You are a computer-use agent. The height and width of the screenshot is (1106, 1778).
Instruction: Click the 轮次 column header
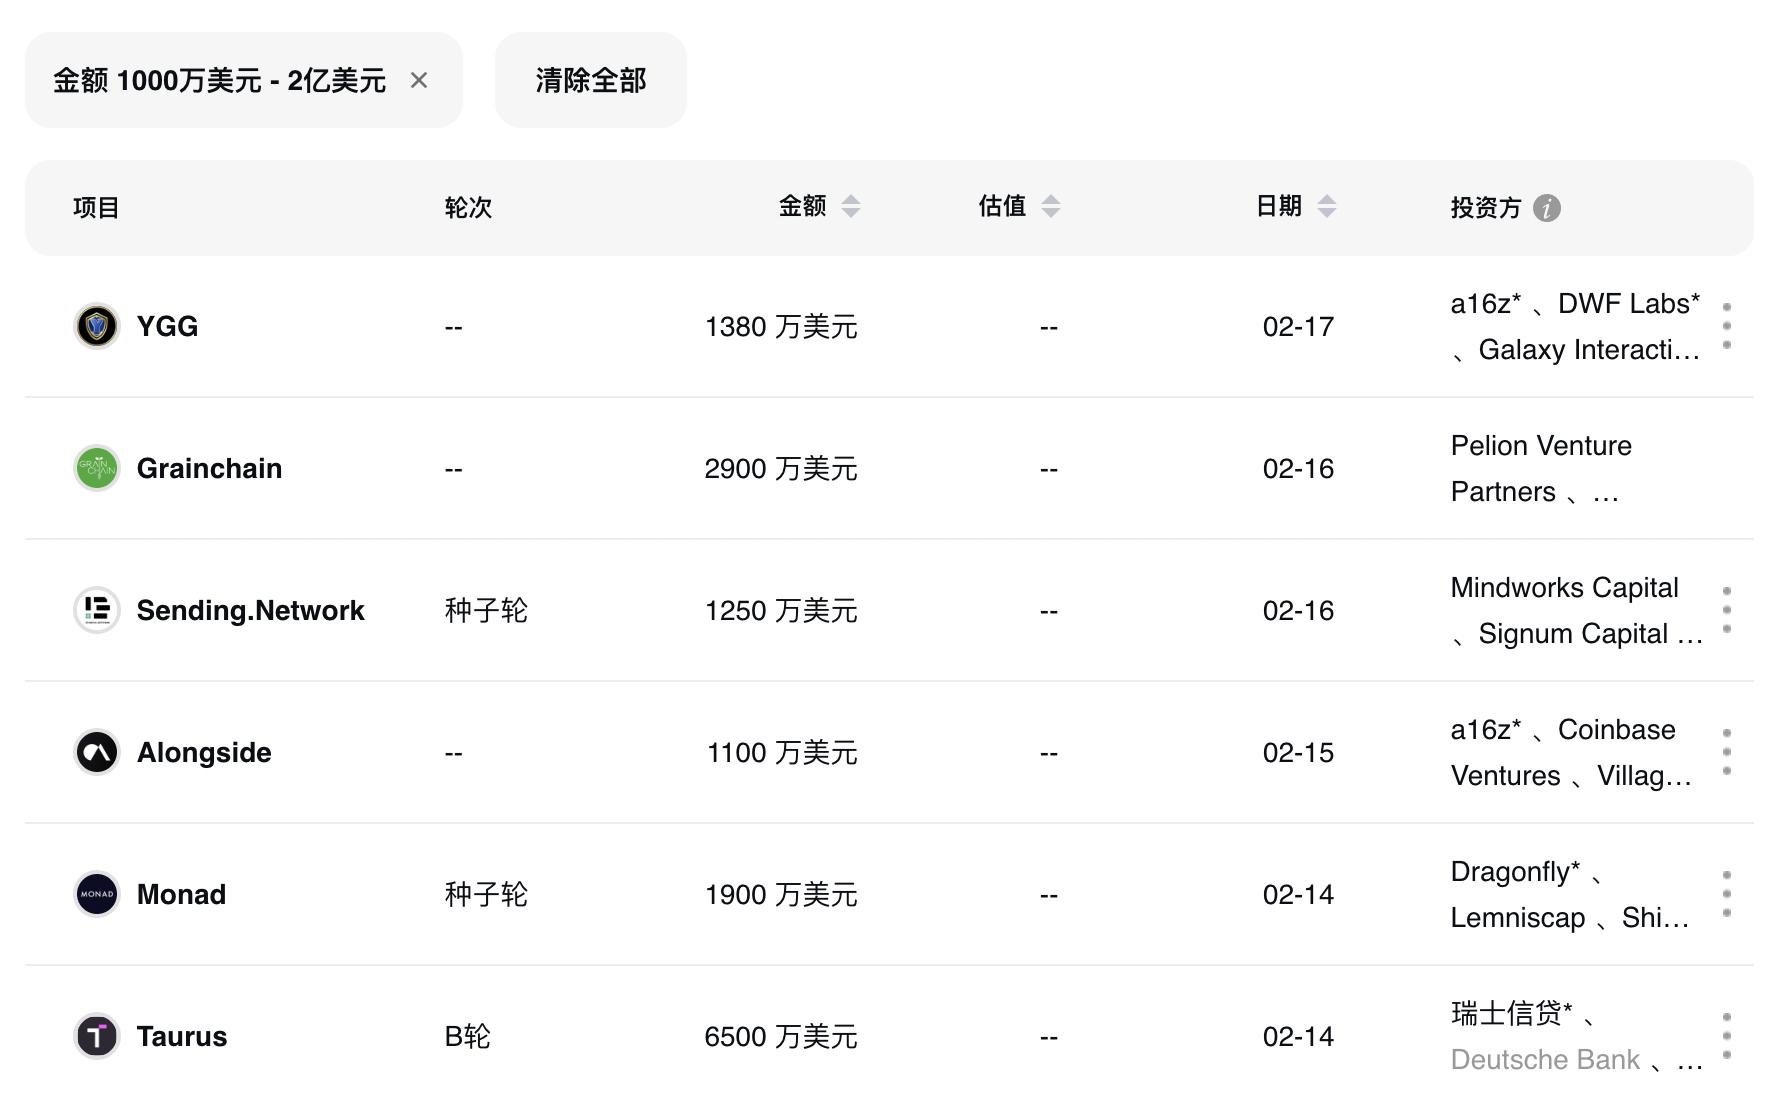click(468, 208)
